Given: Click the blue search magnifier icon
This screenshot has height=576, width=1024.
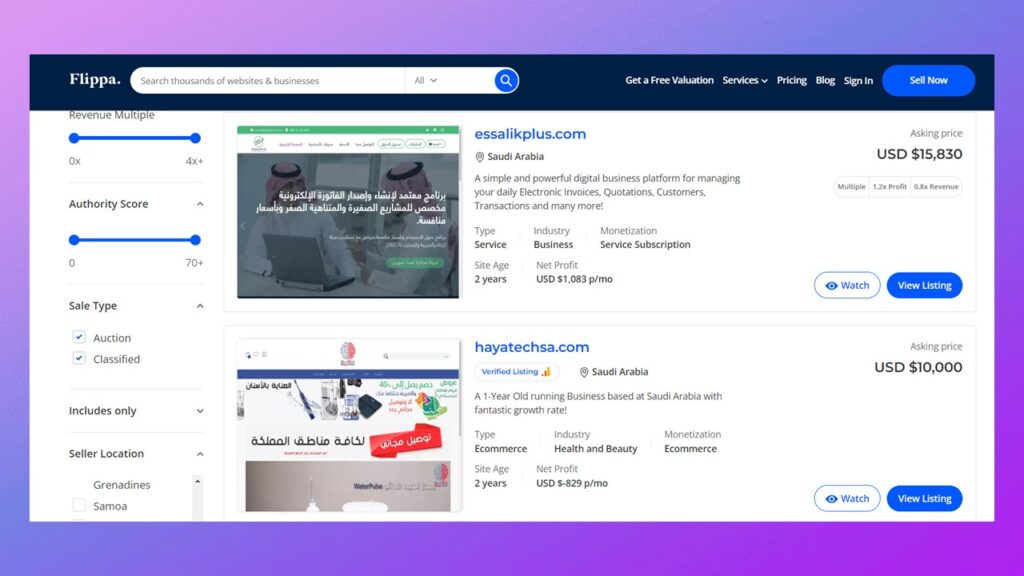Looking at the screenshot, I should pyautogui.click(x=505, y=80).
